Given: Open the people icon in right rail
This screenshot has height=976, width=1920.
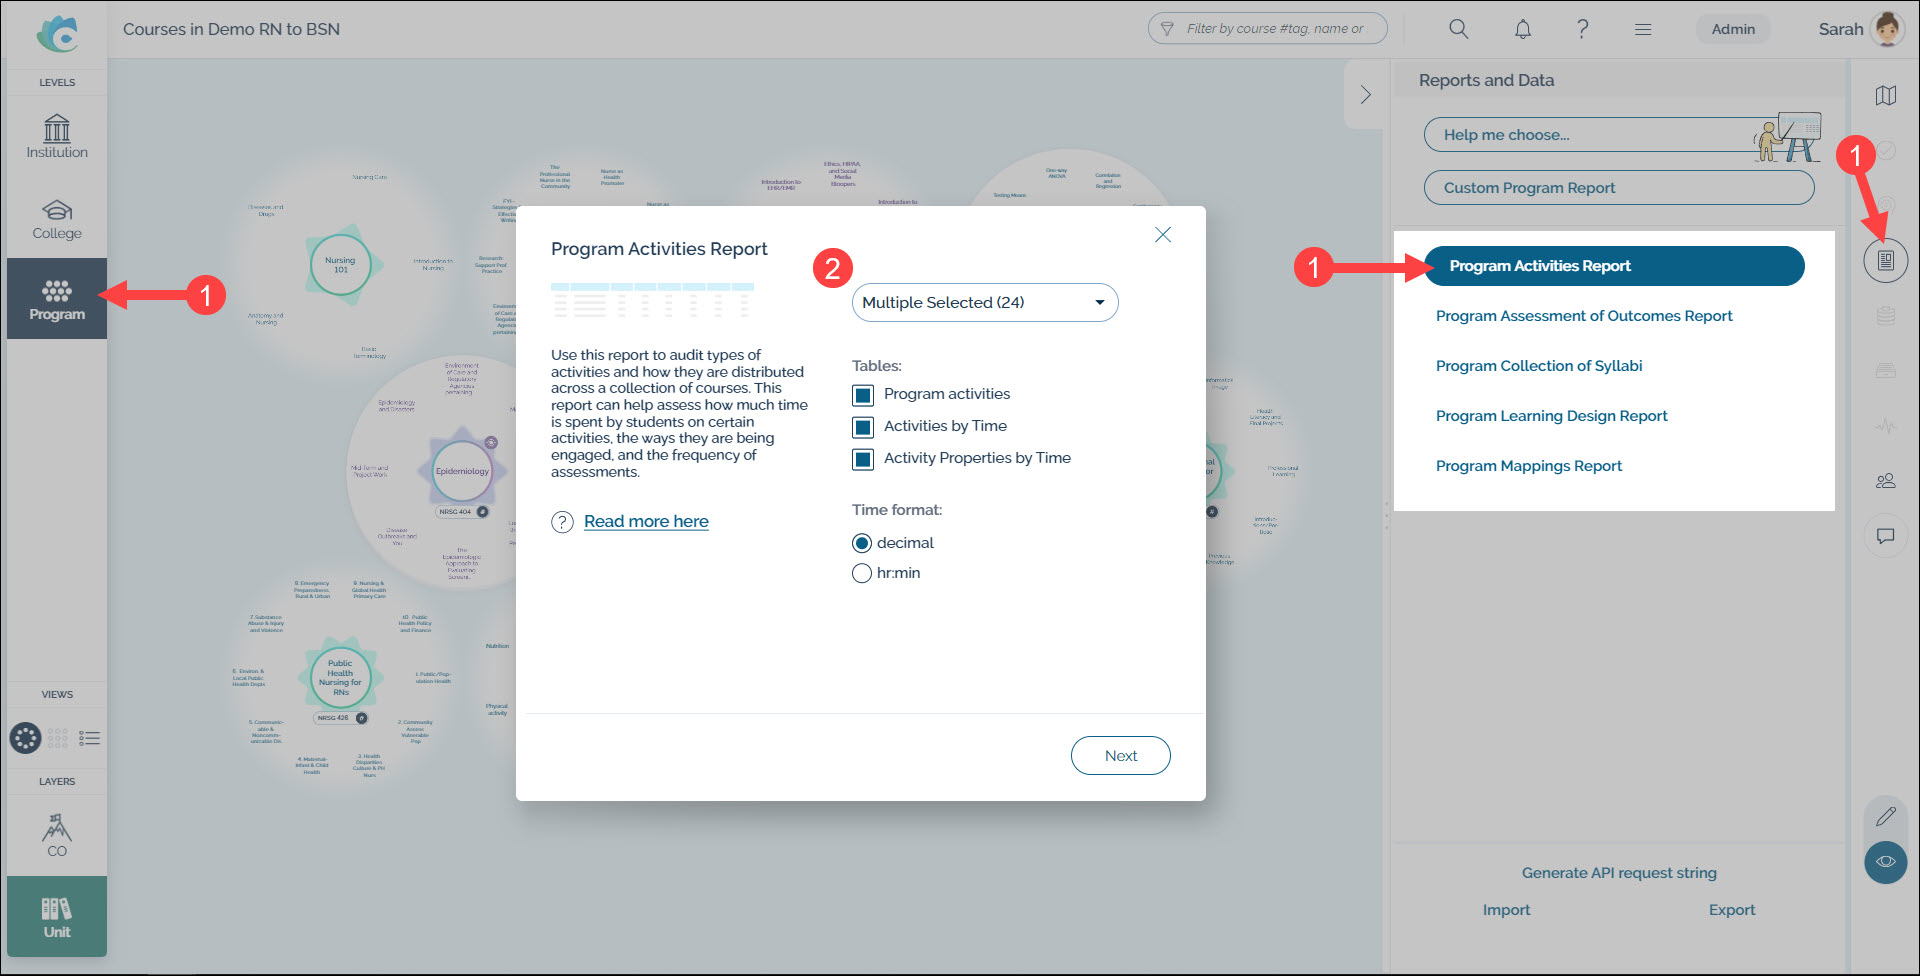Looking at the screenshot, I should [x=1886, y=481].
